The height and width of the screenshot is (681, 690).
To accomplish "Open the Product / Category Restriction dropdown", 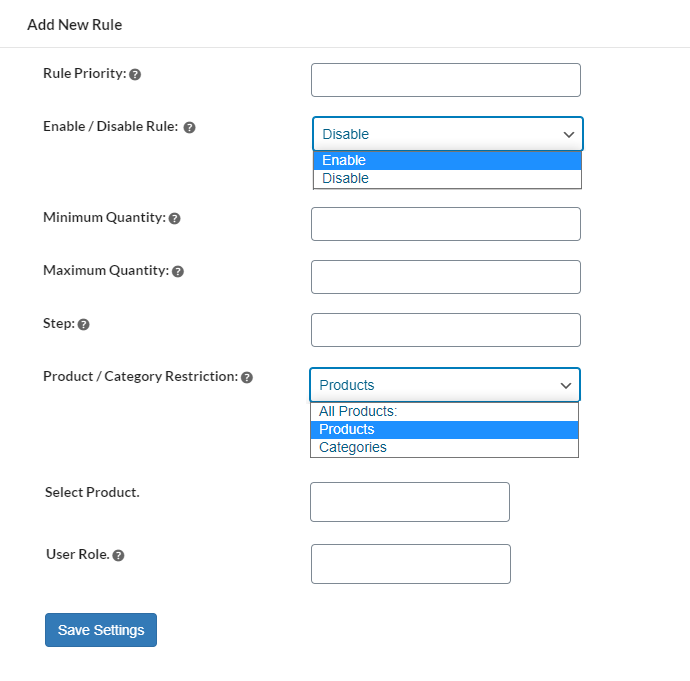I will 444,385.
